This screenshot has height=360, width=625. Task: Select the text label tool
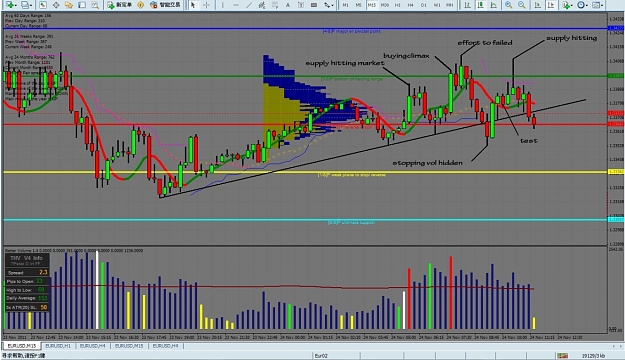coord(301,5)
